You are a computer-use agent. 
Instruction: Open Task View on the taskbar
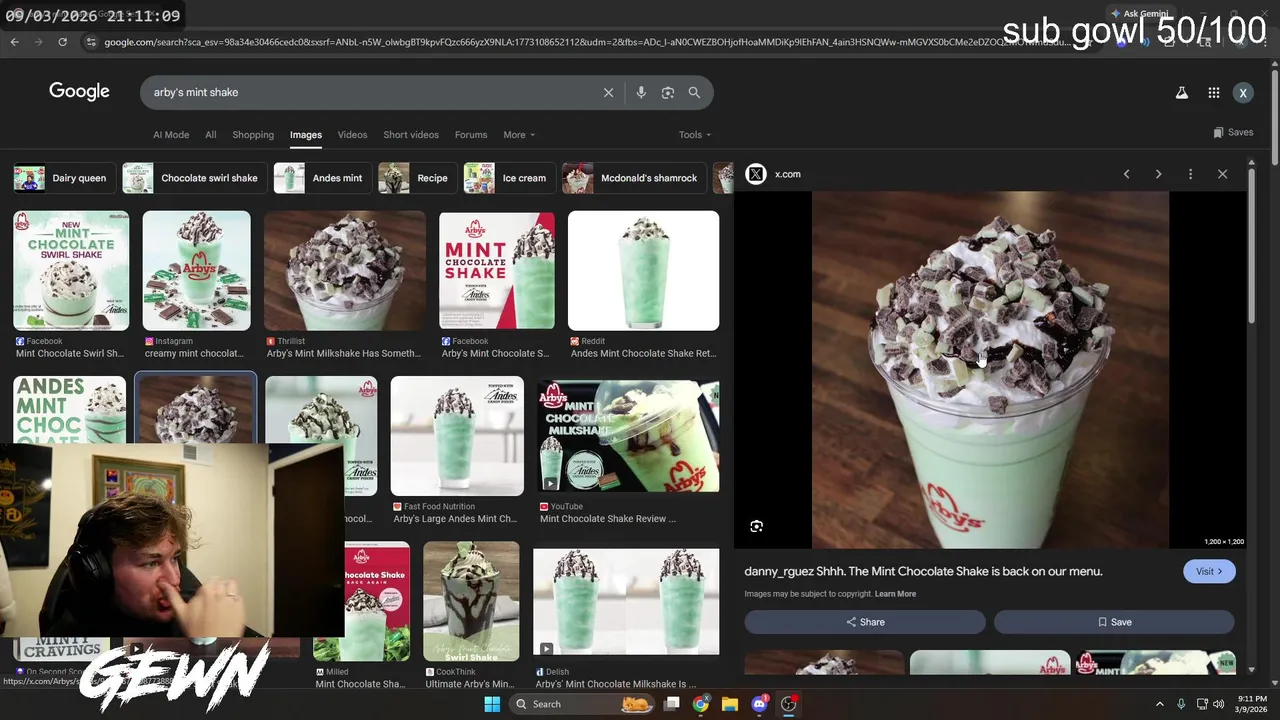coord(672,704)
